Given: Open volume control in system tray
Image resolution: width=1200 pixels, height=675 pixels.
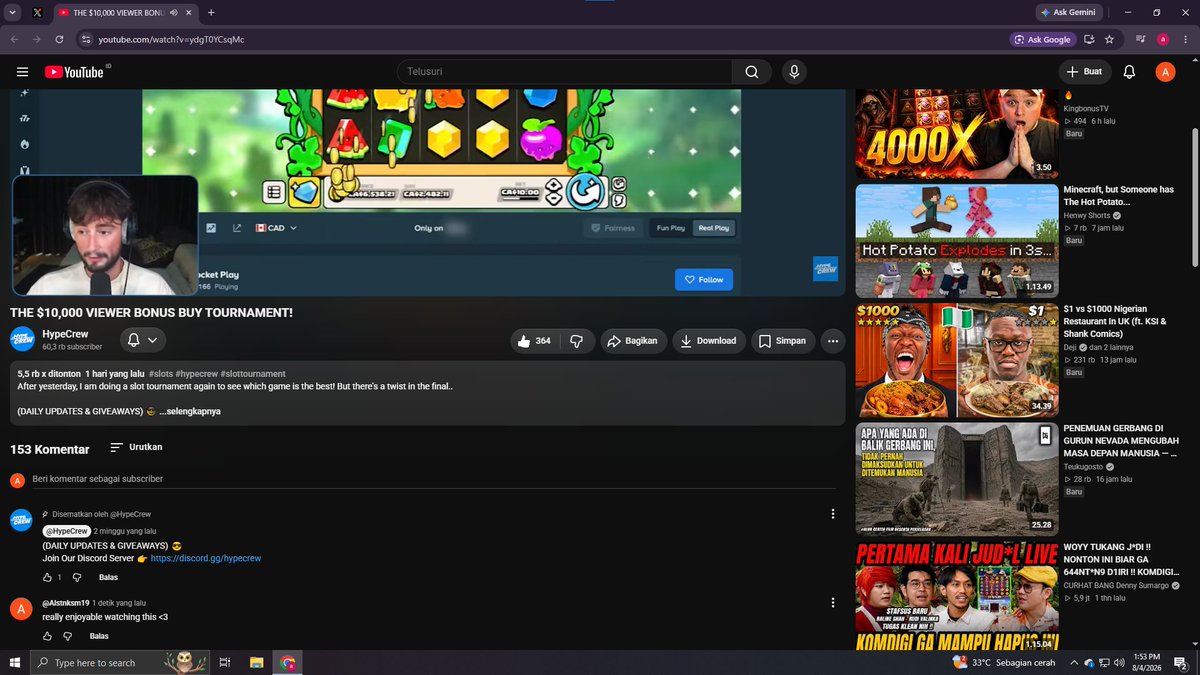Looking at the screenshot, I should pos(1121,663).
